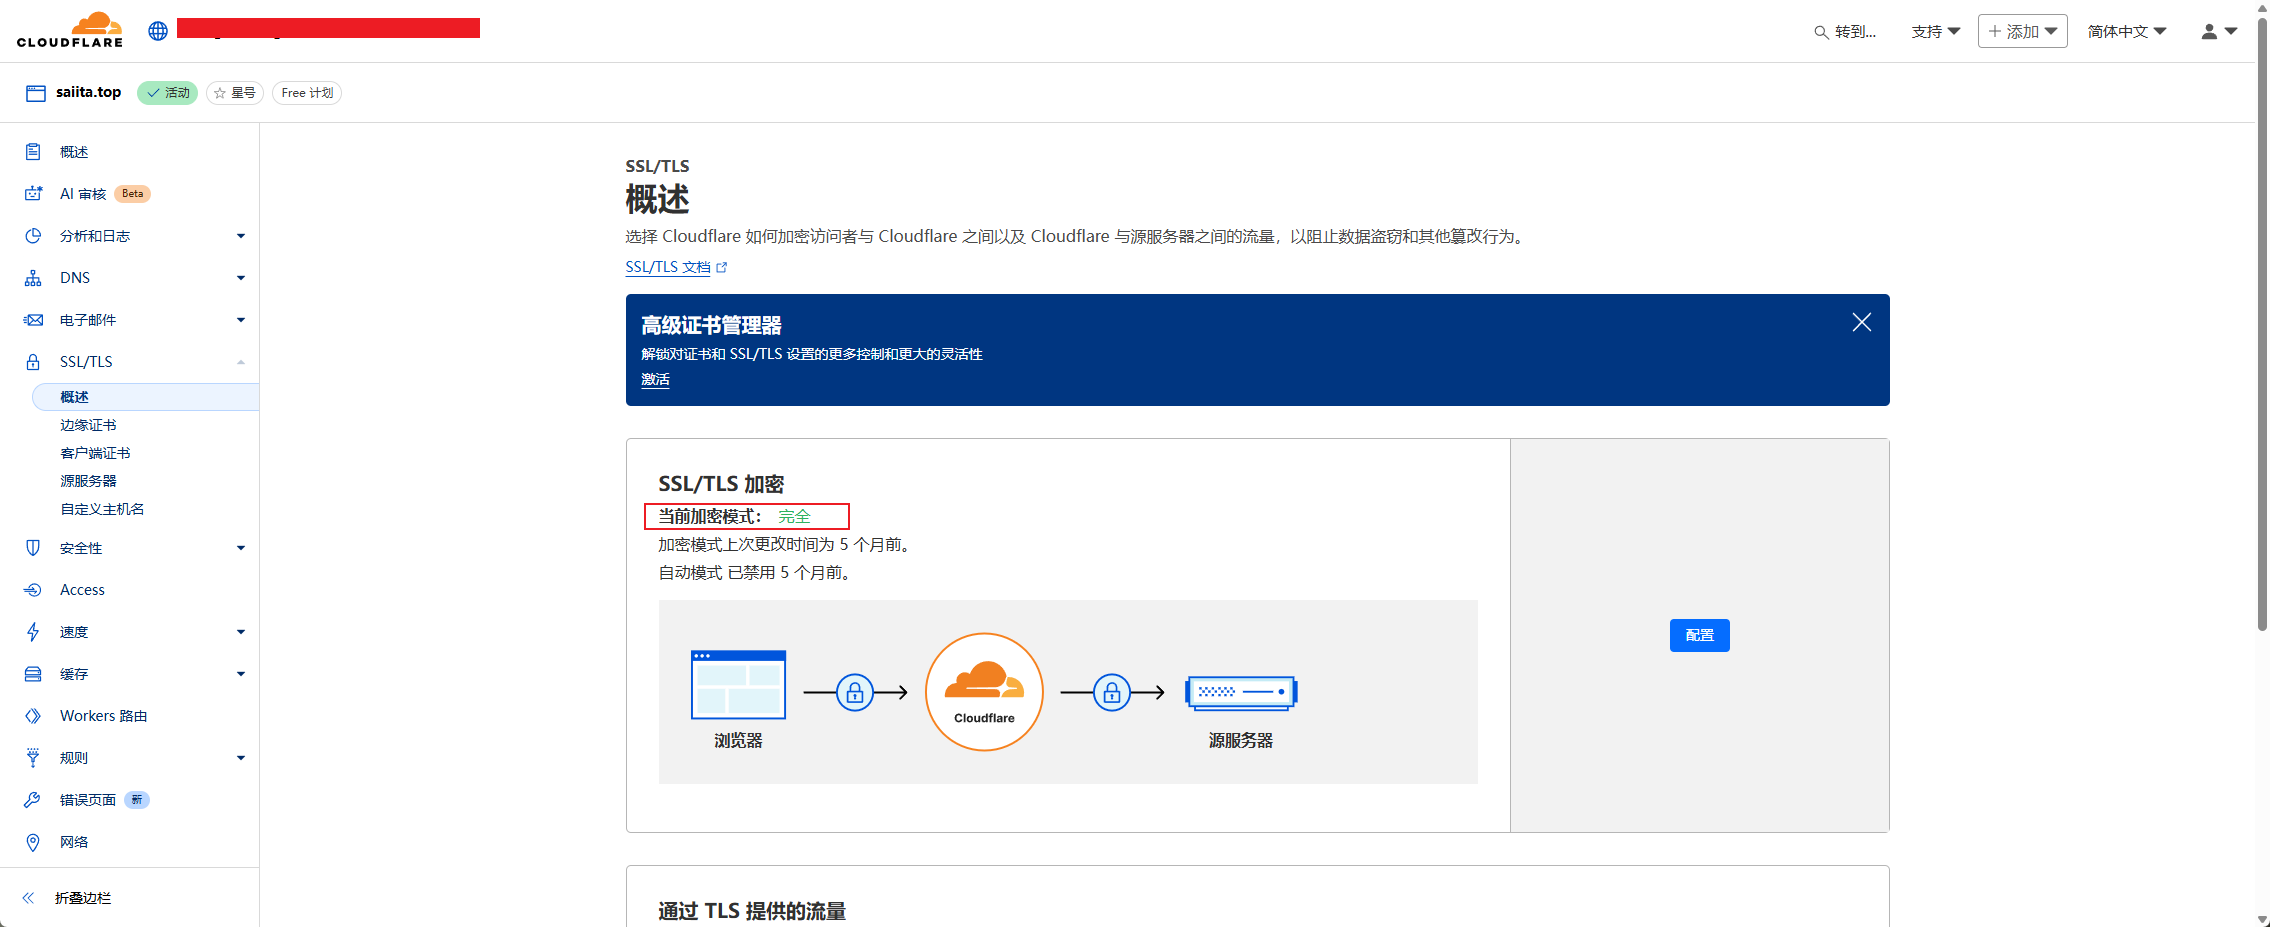Click the blue 配置 button

1699,635
